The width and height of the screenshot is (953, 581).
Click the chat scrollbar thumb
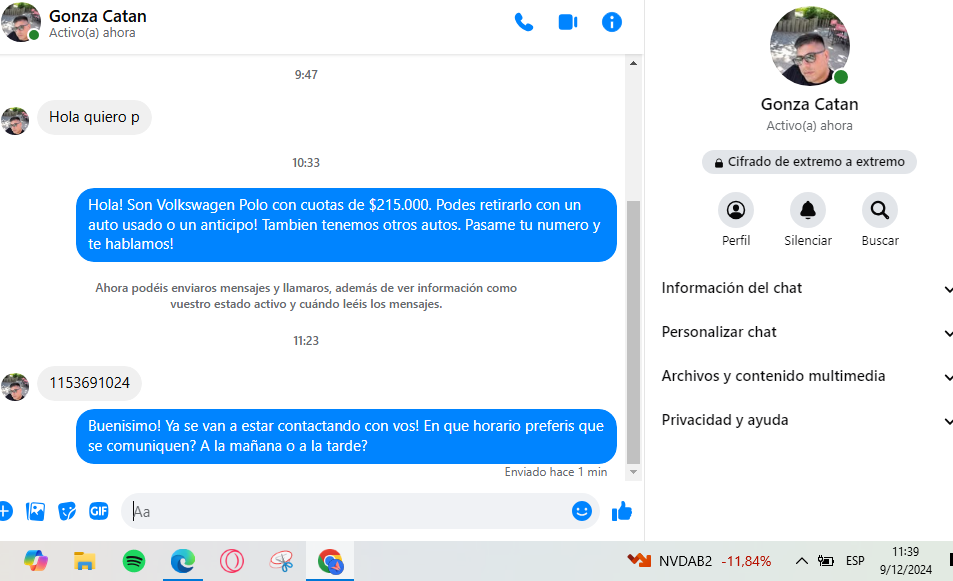click(x=633, y=332)
